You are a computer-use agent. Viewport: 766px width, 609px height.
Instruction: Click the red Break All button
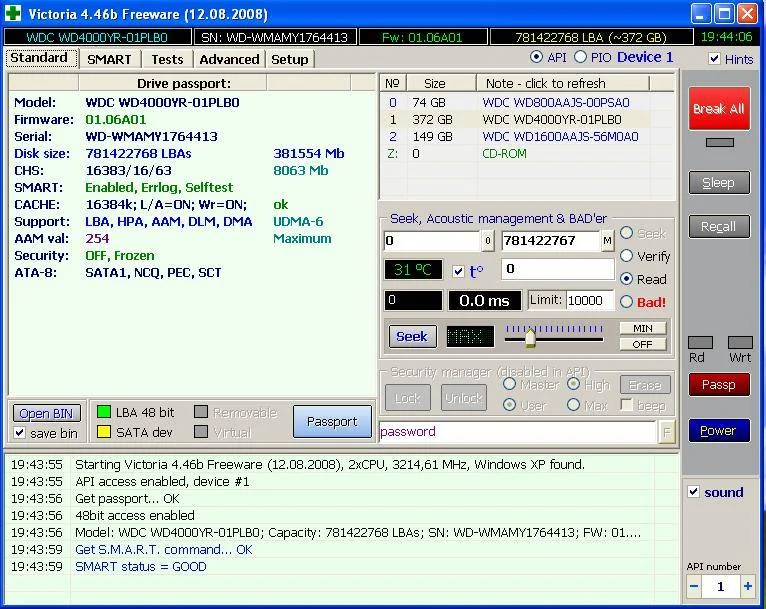tap(718, 108)
